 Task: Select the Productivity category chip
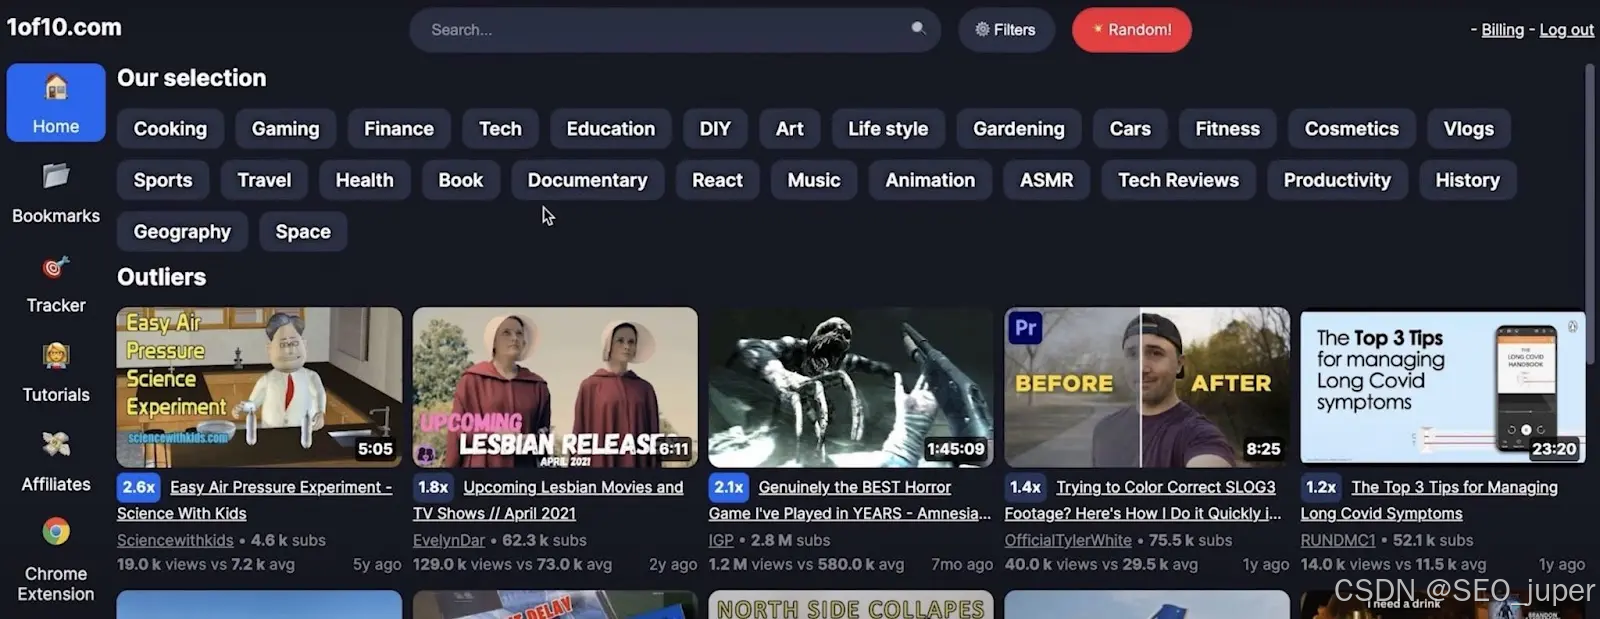pyautogui.click(x=1338, y=180)
